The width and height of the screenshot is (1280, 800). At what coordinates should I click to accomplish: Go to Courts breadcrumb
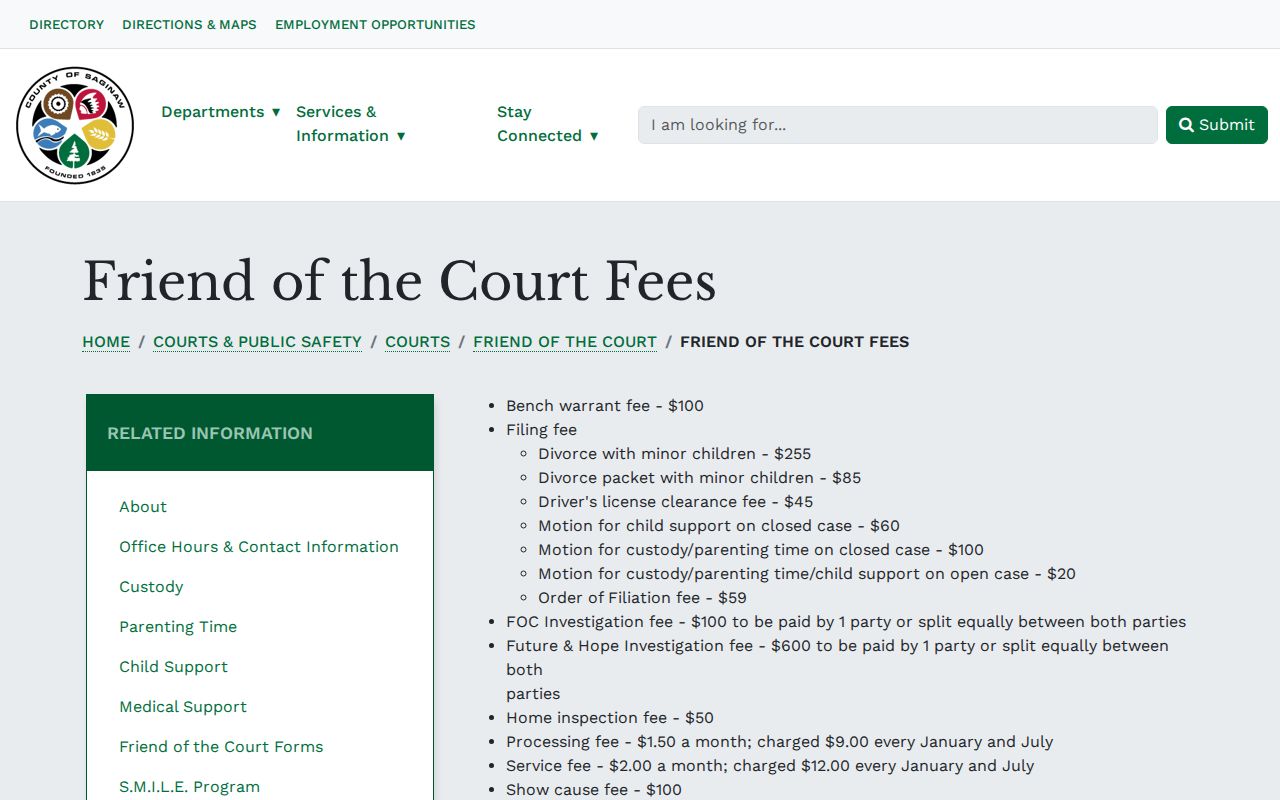(x=417, y=342)
